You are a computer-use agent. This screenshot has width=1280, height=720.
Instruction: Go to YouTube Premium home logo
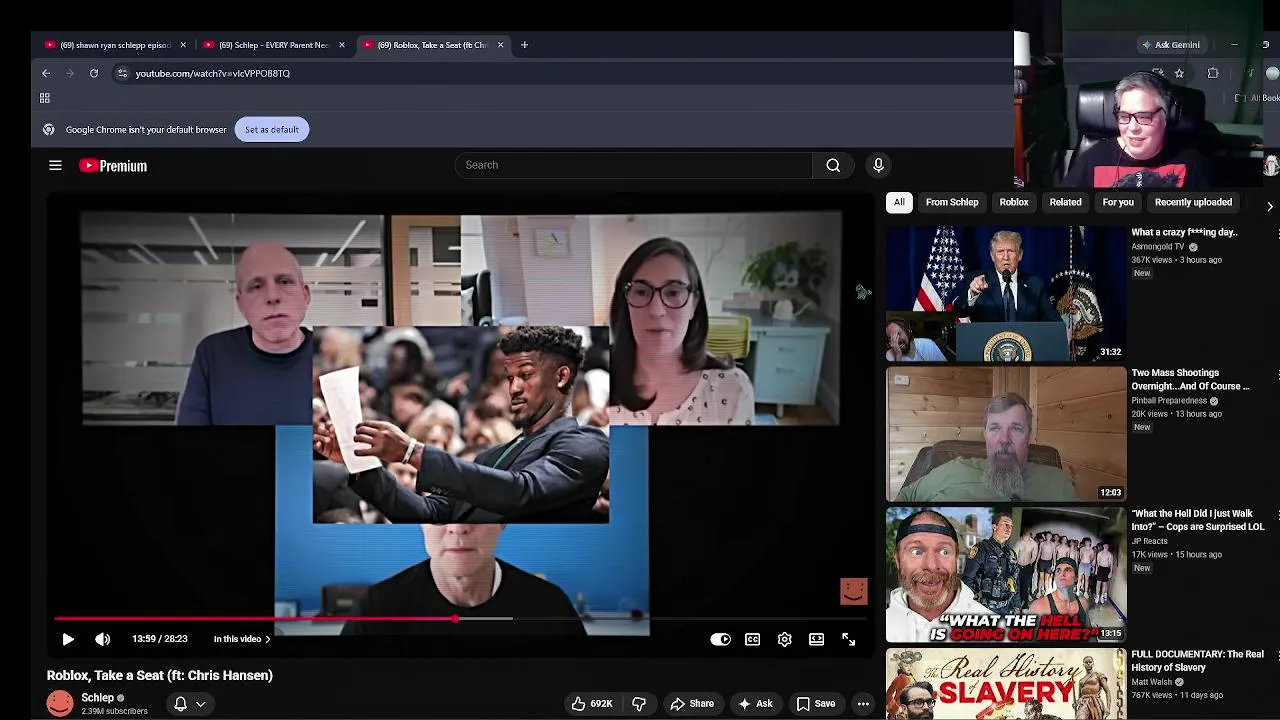tap(113, 166)
